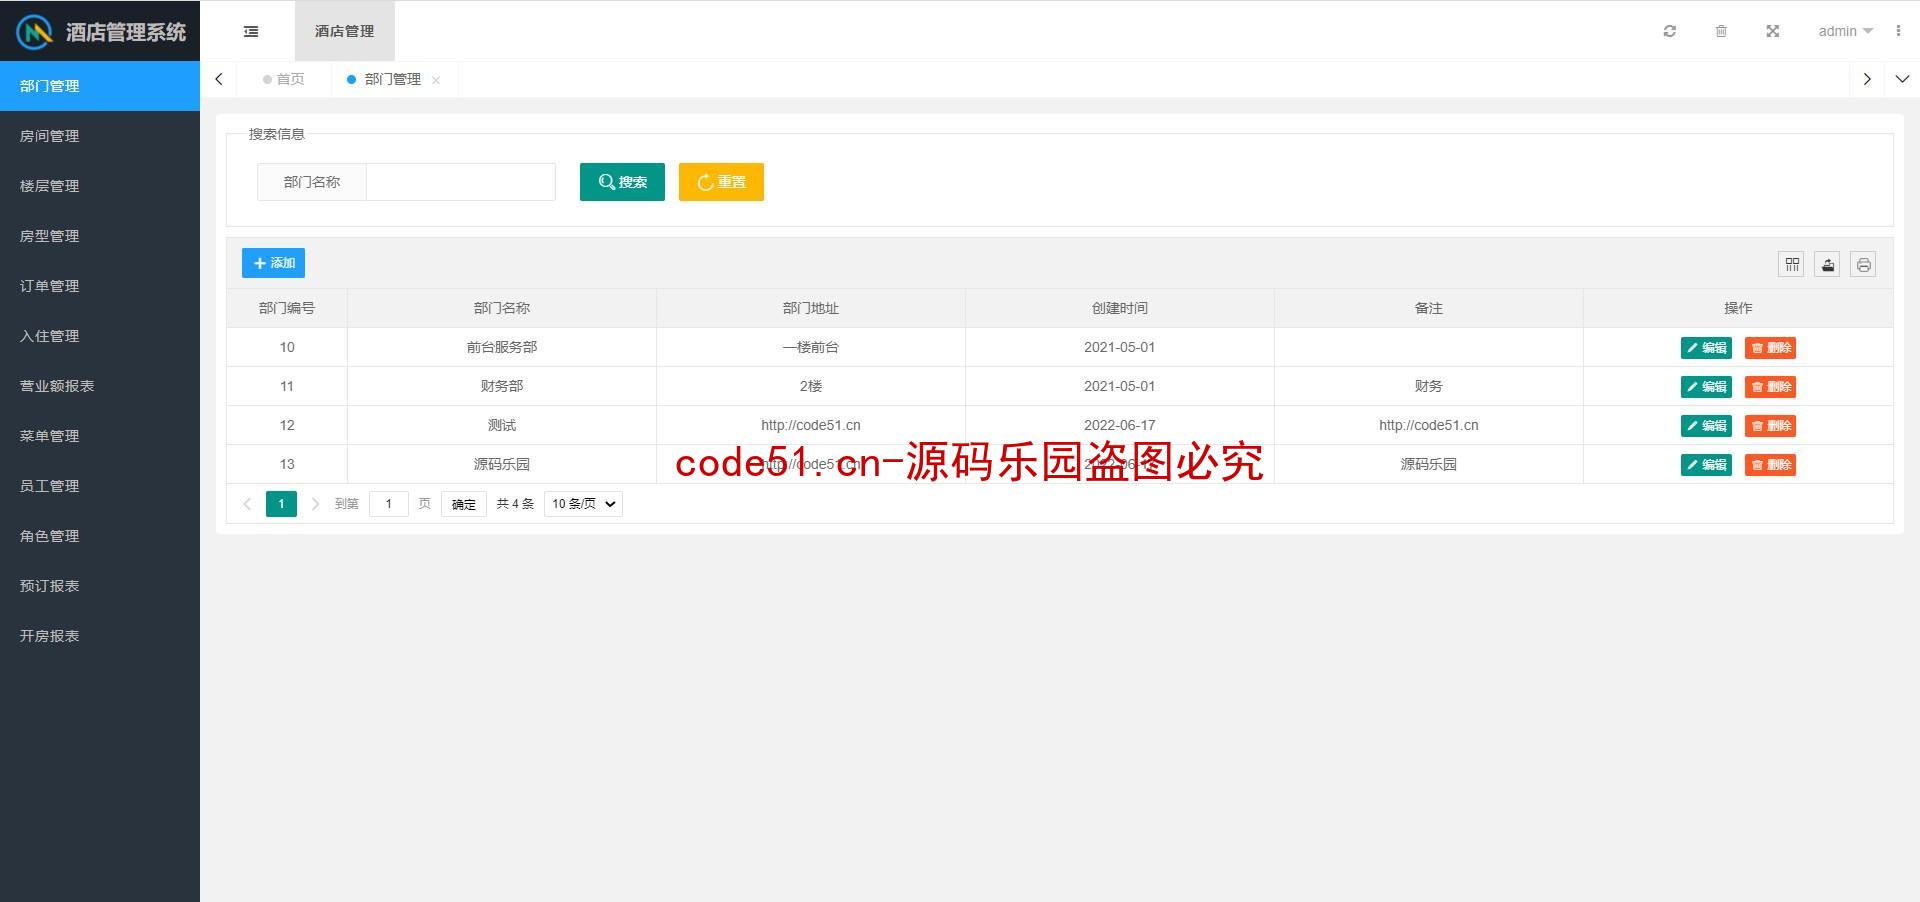Go to the previous page arrow in pagination
This screenshot has width=1920, height=902.
(x=247, y=504)
